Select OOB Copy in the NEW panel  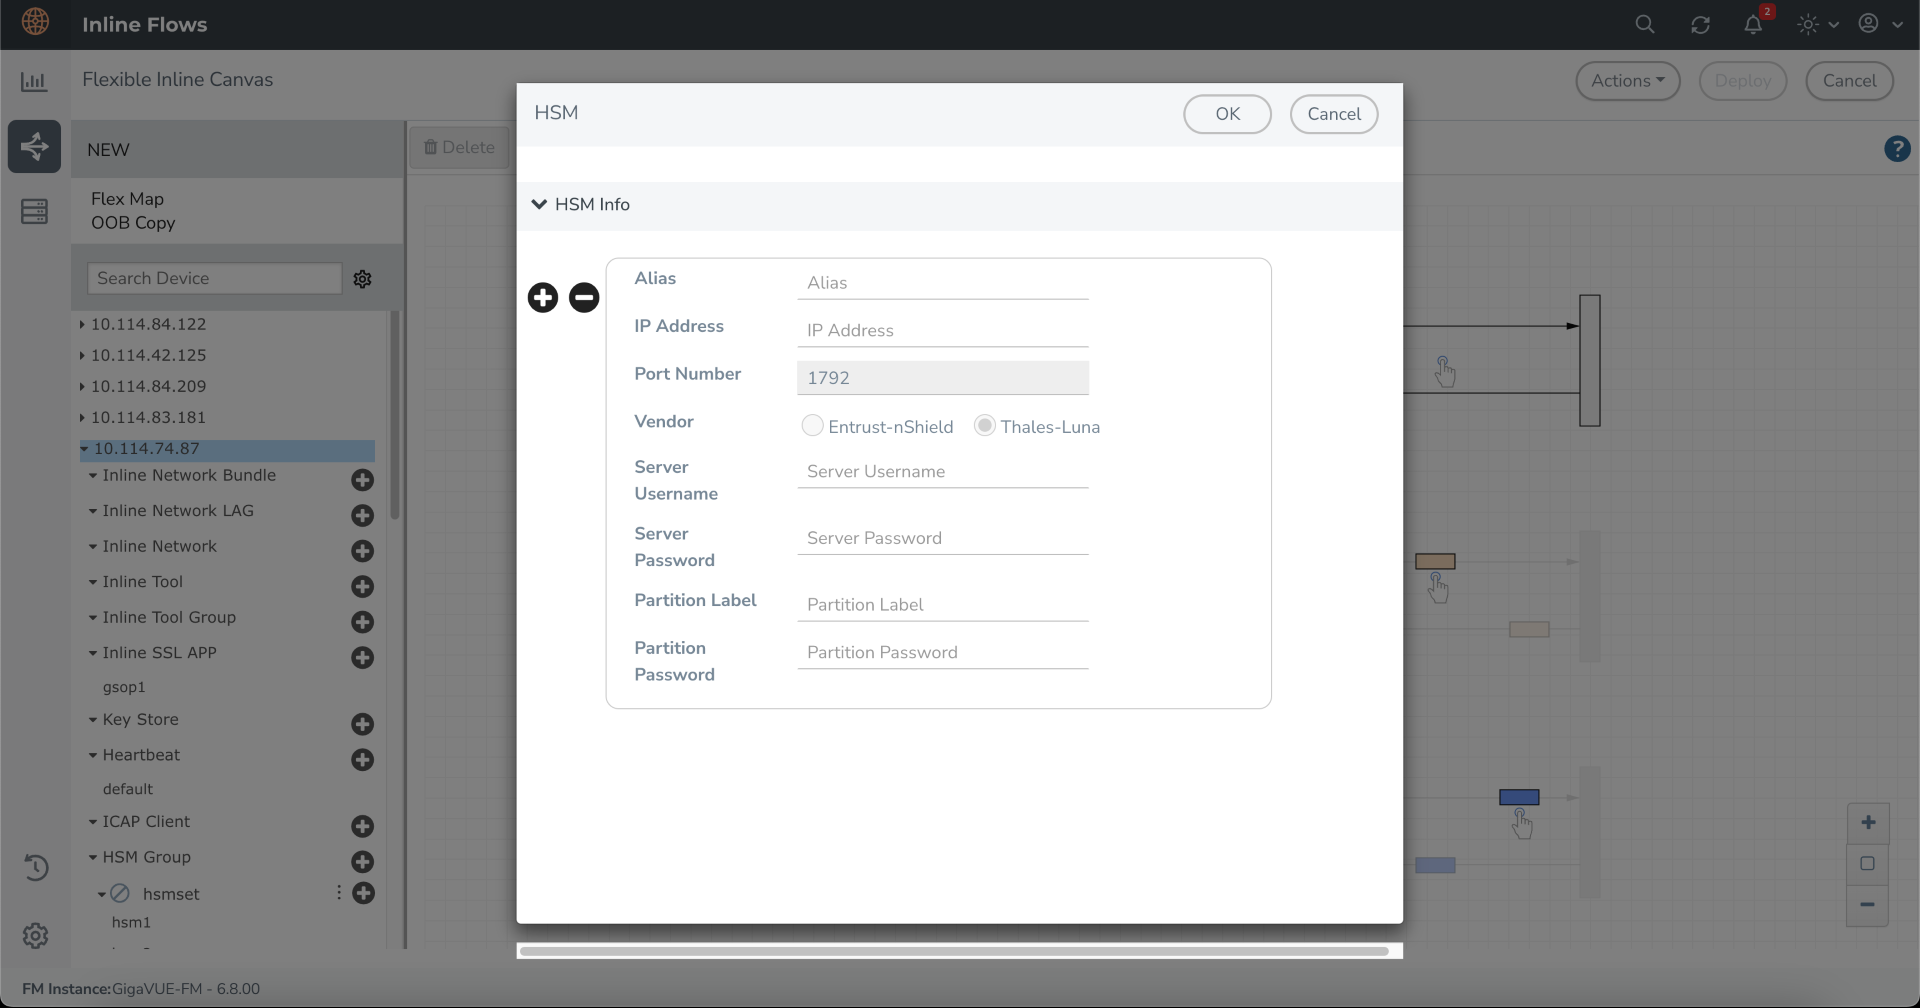pyautogui.click(x=133, y=223)
